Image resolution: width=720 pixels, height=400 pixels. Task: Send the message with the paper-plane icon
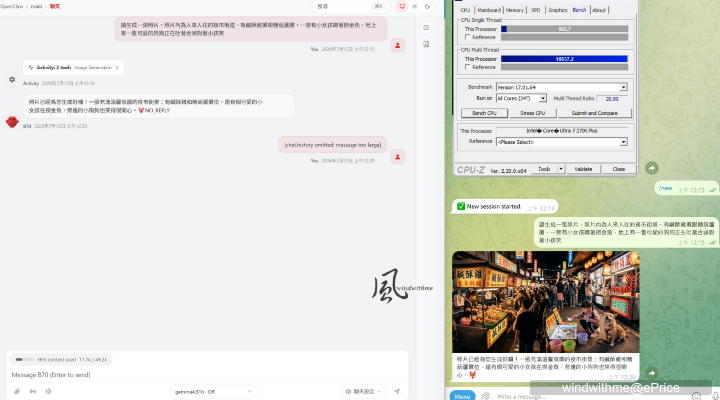(x=397, y=391)
